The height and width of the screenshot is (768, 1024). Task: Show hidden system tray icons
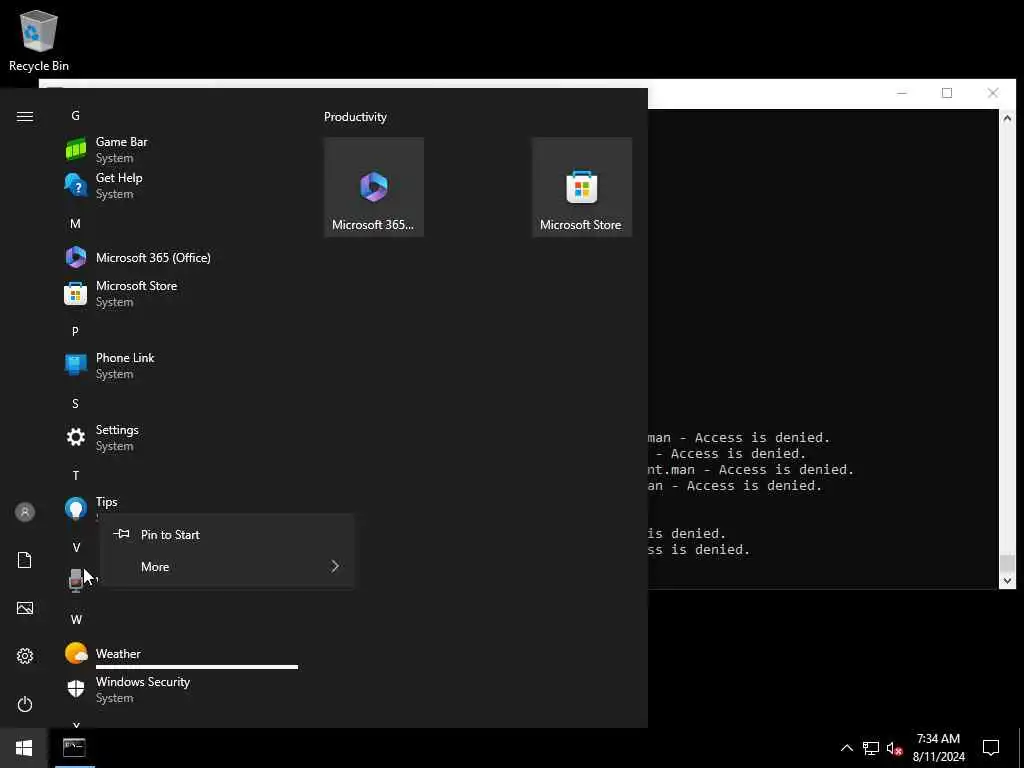click(x=846, y=748)
